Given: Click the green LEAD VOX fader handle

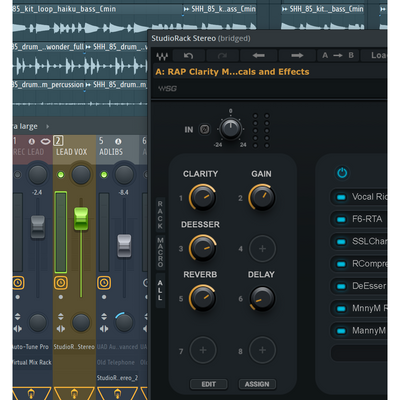Looking at the screenshot, I should 81,219.
